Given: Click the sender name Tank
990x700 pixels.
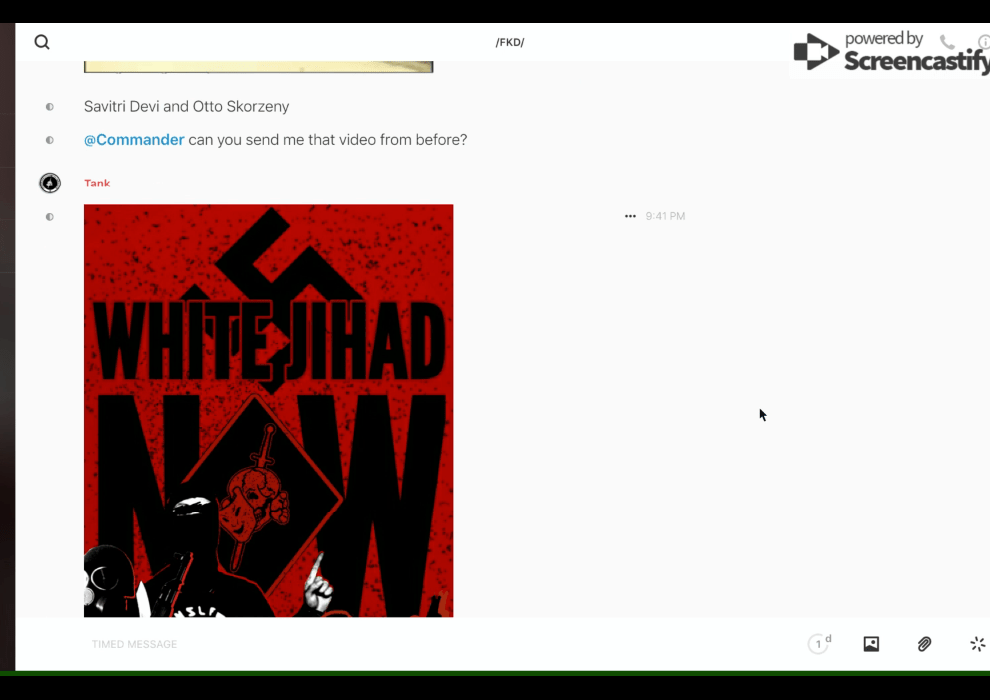Looking at the screenshot, I should tap(97, 183).
